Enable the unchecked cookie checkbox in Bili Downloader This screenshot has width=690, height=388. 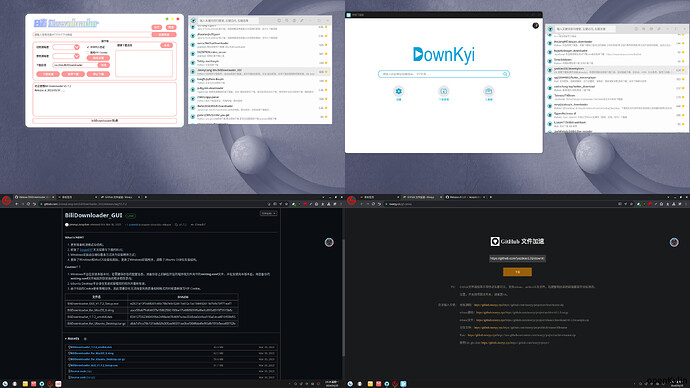(88, 52)
